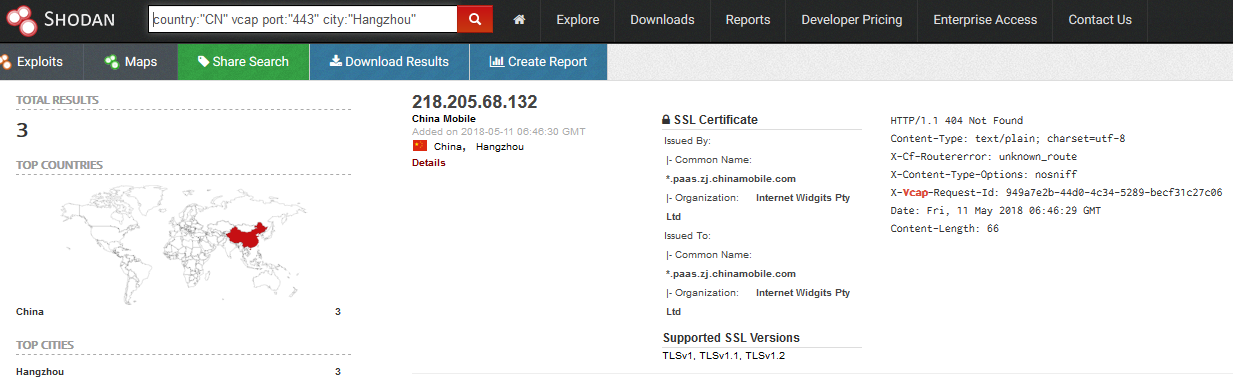The width and height of the screenshot is (1233, 383).
Task: Click inside the search query field
Action: [x=303, y=19]
